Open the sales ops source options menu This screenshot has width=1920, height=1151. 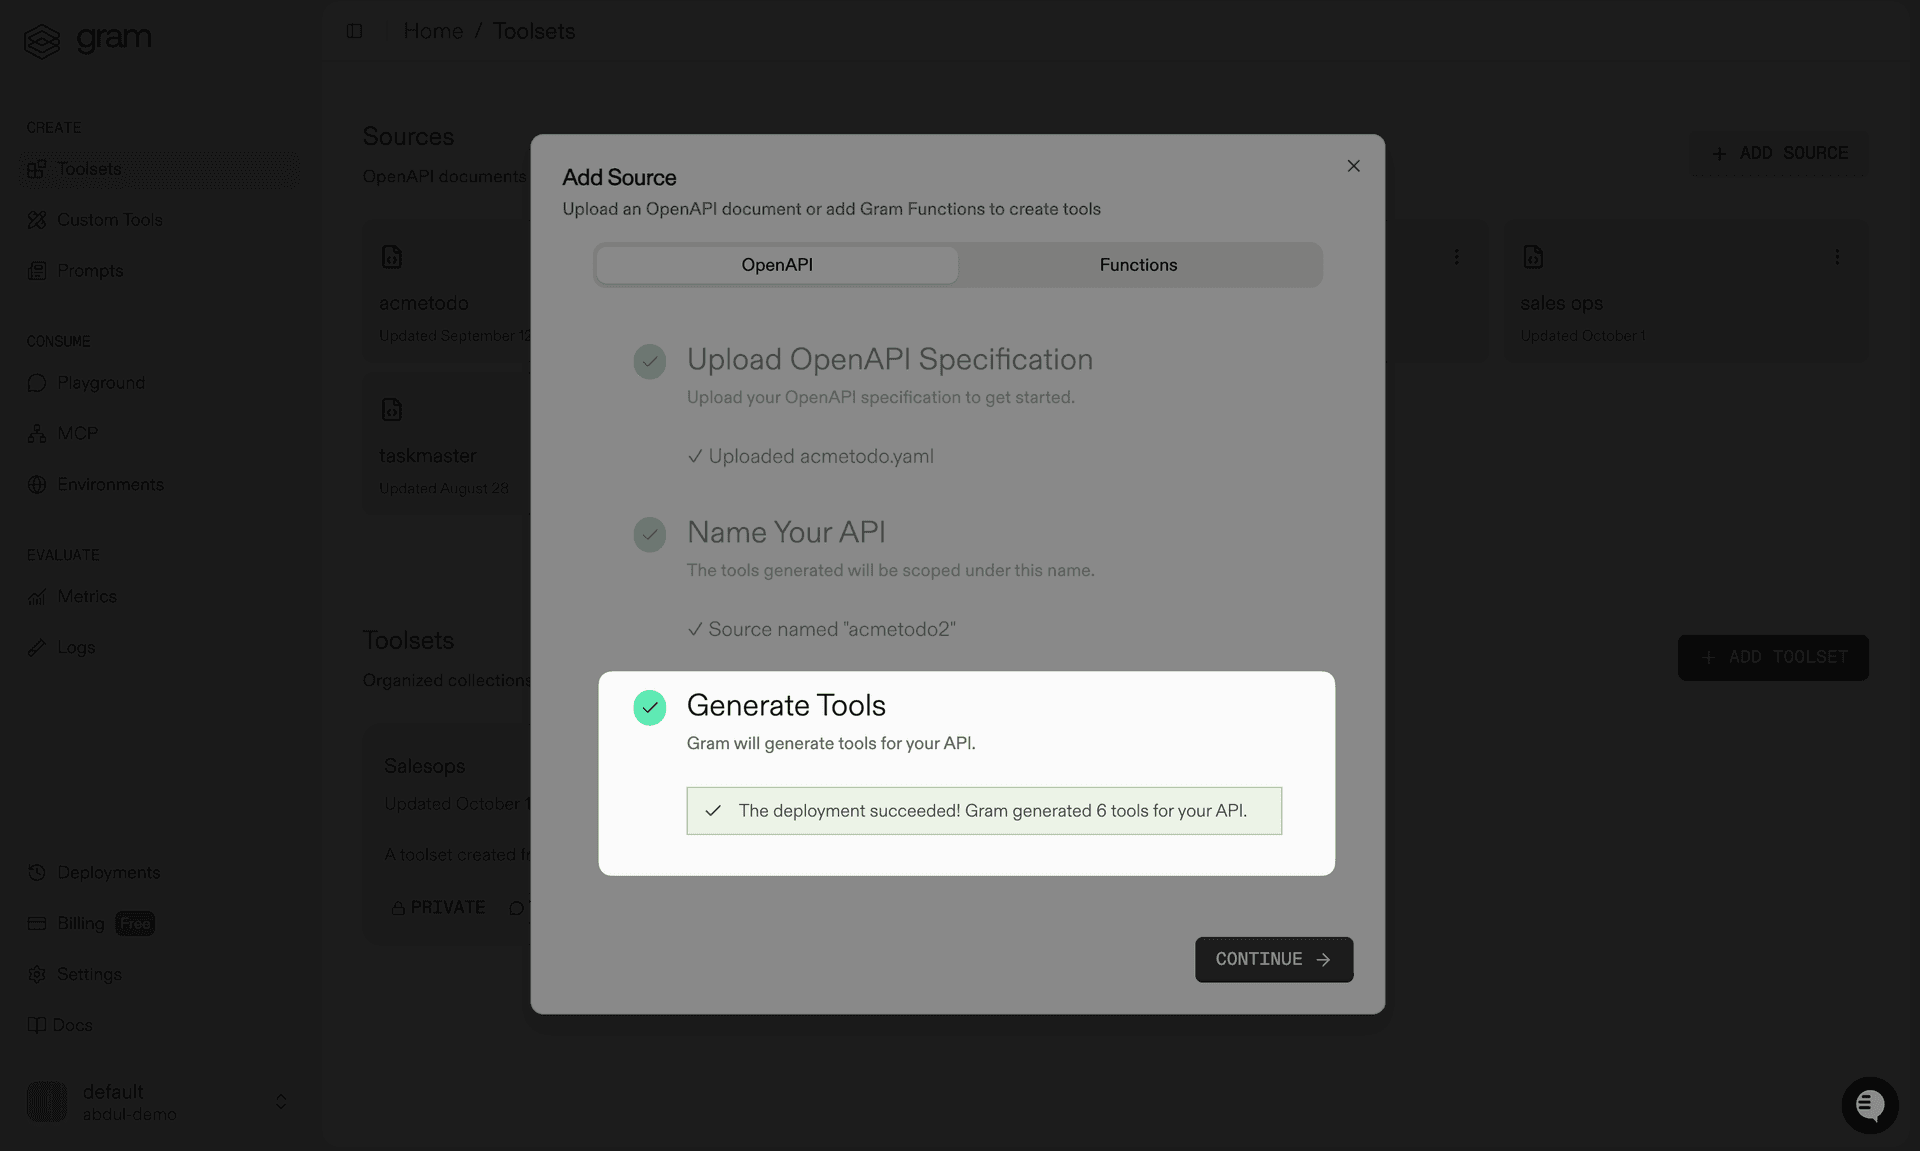point(1837,257)
